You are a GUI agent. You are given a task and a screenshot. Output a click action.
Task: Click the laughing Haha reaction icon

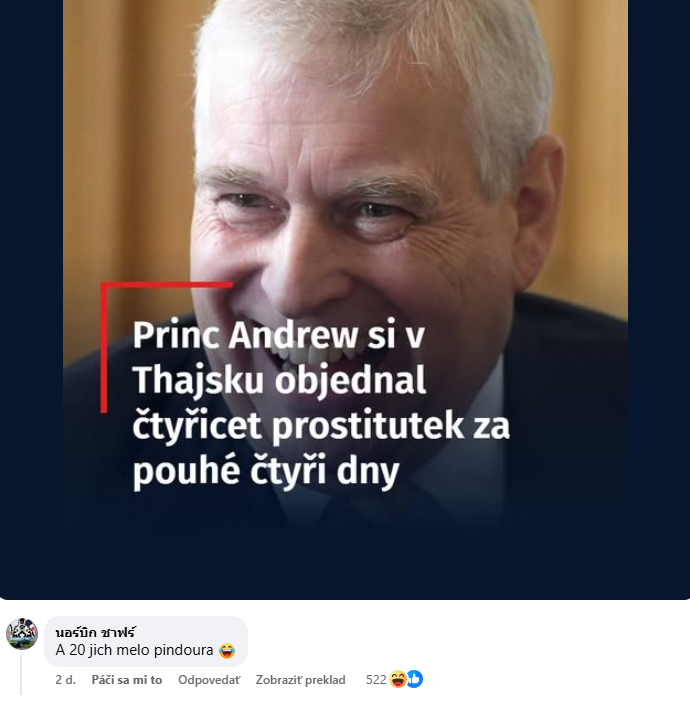click(398, 679)
